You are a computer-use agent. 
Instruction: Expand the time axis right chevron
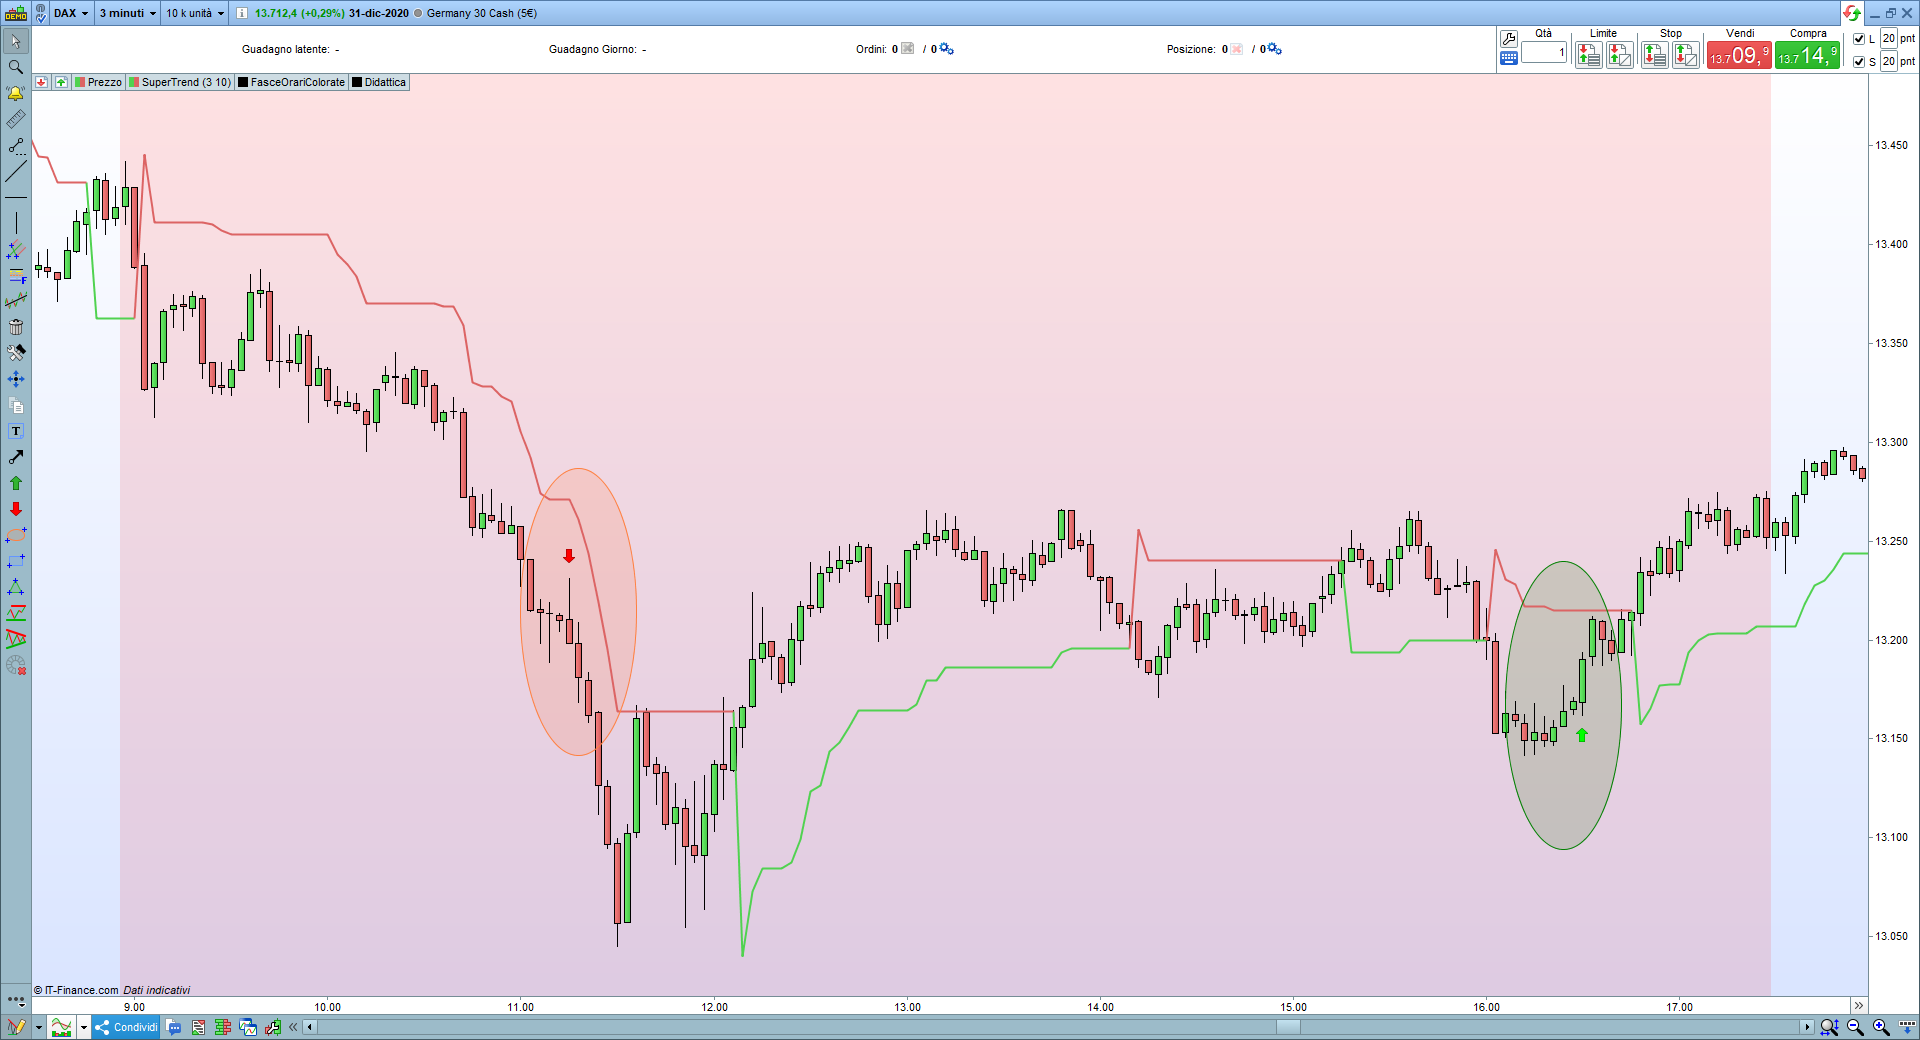(x=1858, y=1006)
